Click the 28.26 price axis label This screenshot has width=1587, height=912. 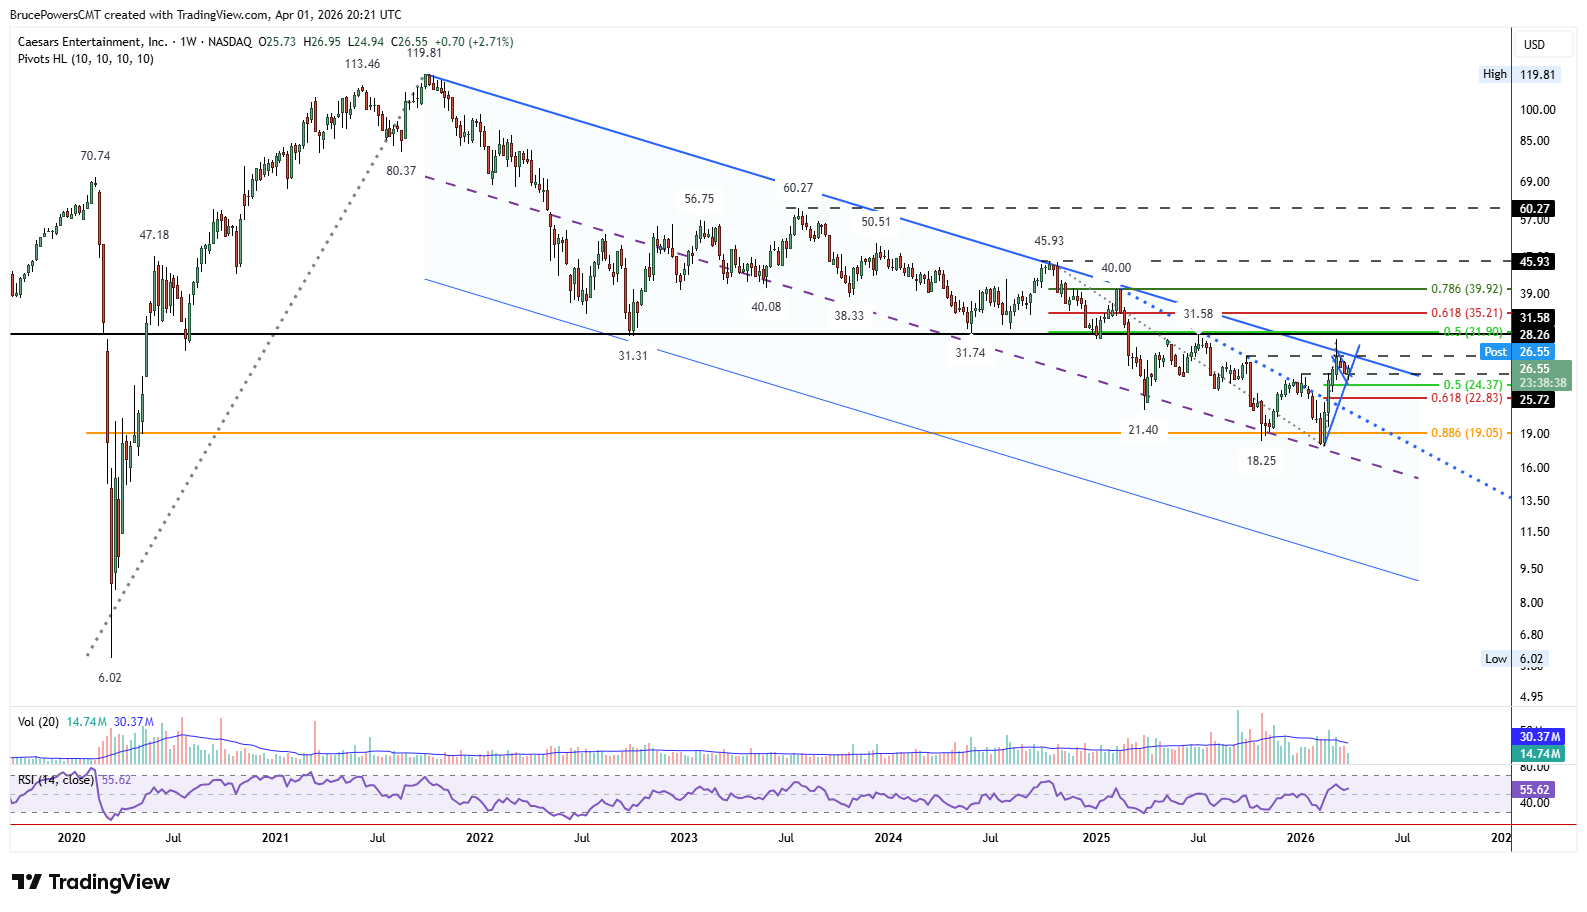(x=1534, y=335)
